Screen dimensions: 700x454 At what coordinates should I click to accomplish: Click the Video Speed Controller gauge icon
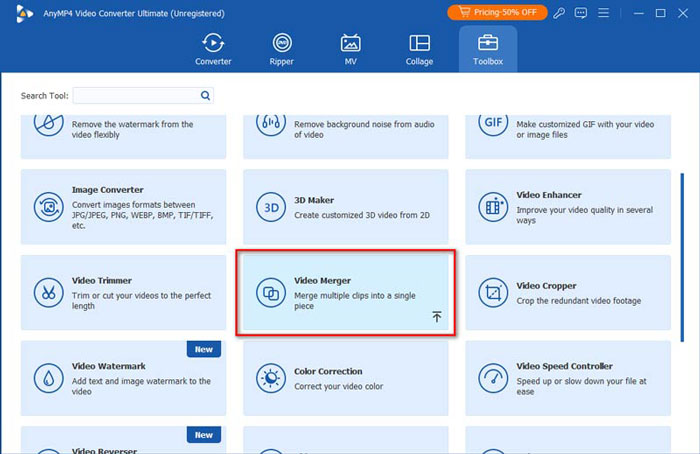tap(493, 378)
